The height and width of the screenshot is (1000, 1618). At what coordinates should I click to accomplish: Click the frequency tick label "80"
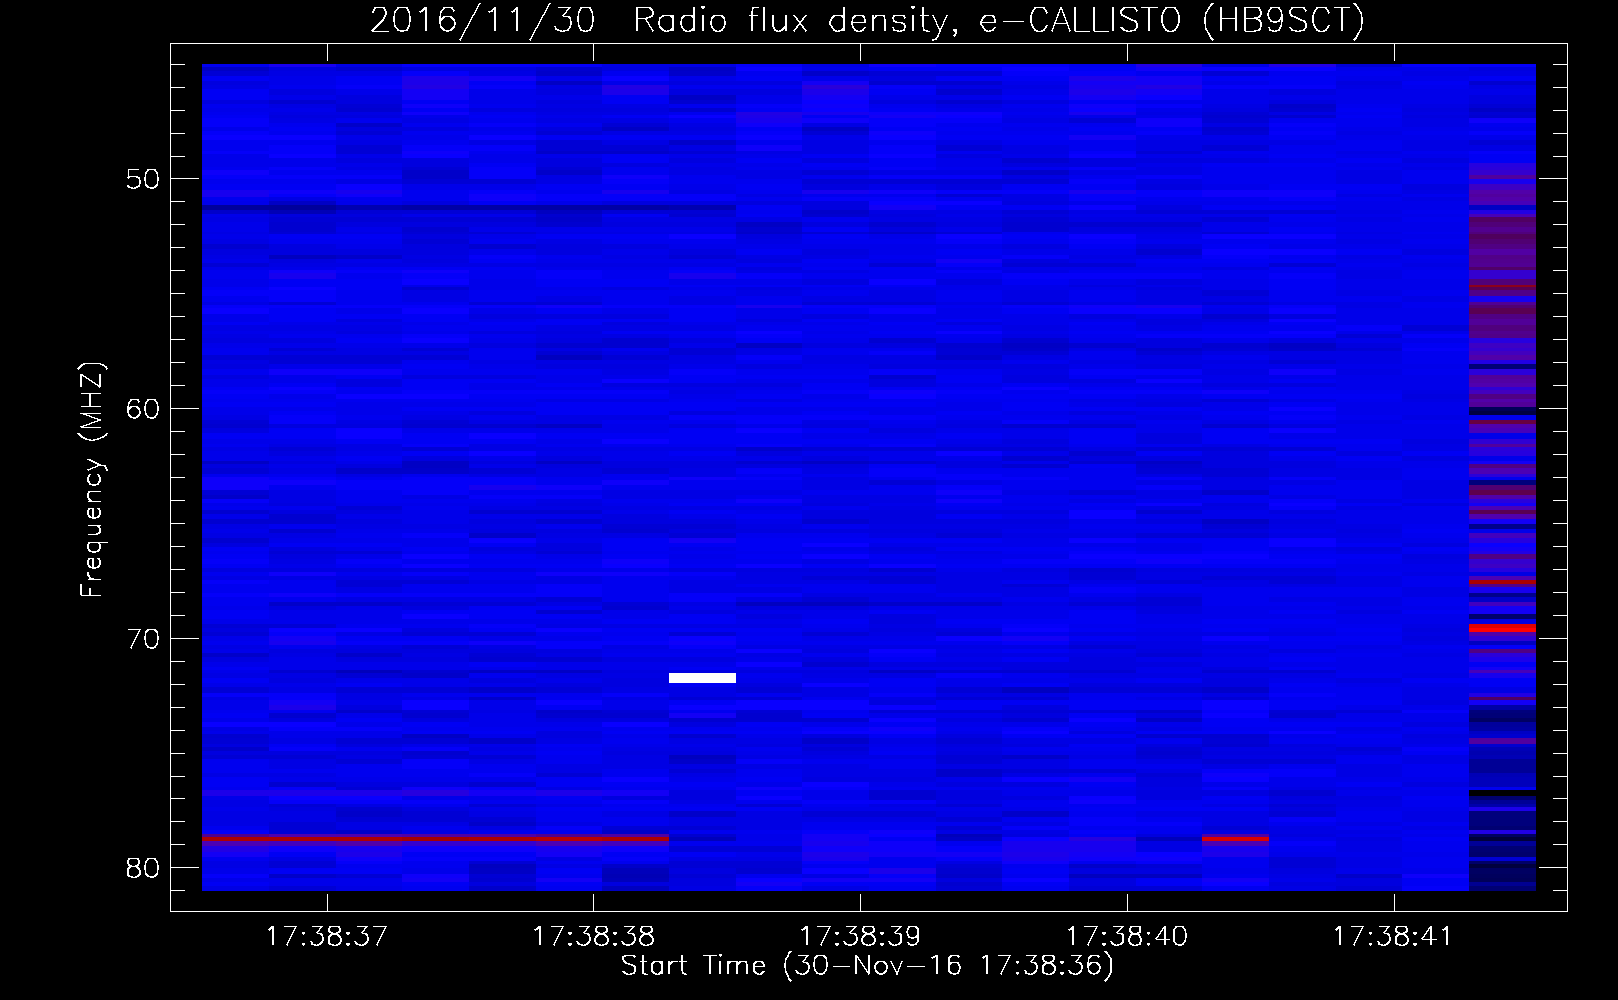coord(143,868)
